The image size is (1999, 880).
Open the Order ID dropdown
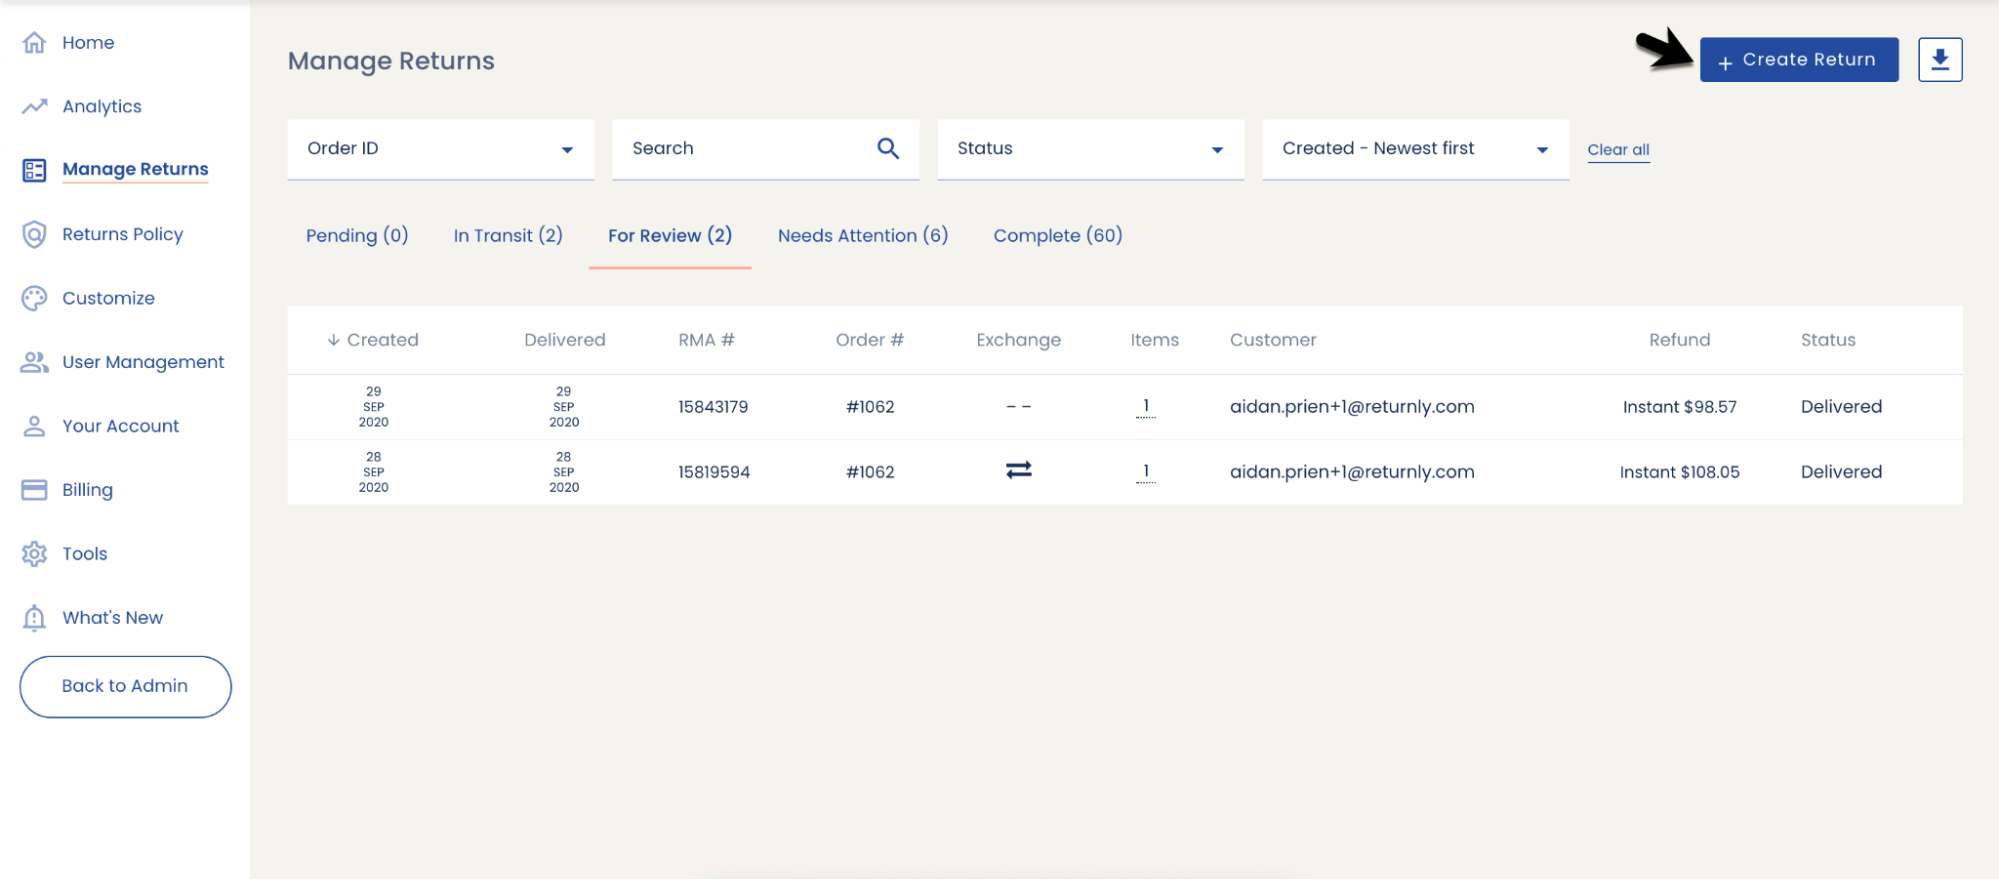(441, 149)
